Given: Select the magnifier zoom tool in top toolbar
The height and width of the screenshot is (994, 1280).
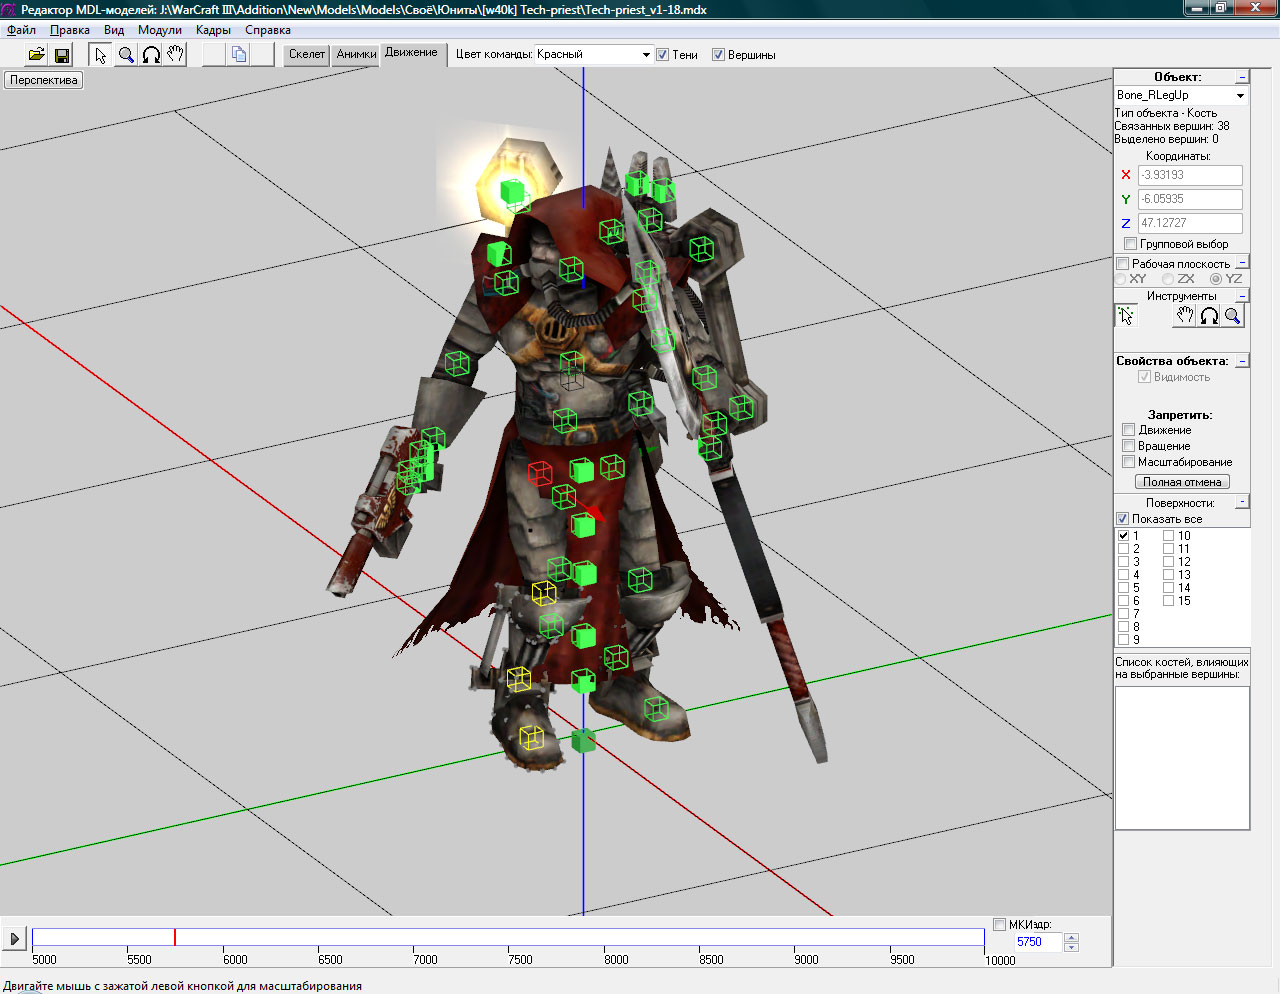Looking at the screenshot, I should 126,55.
